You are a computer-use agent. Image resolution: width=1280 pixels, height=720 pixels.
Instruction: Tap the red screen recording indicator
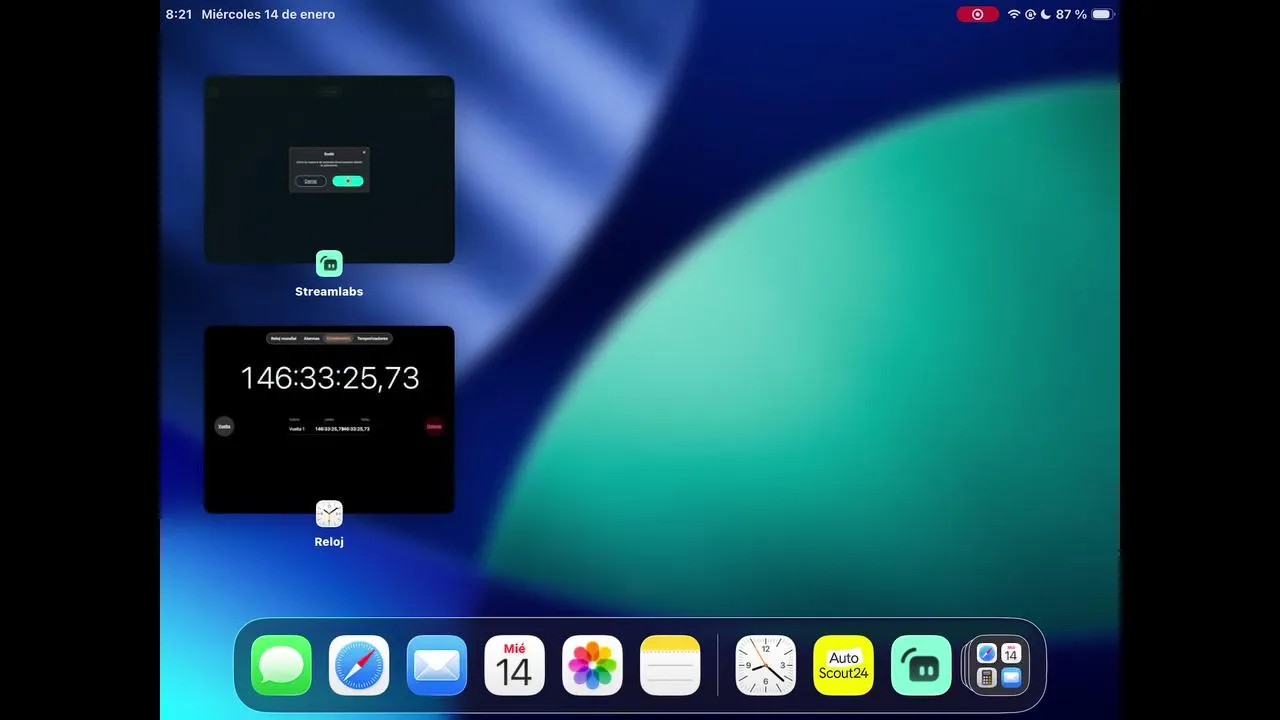point(977,14)
